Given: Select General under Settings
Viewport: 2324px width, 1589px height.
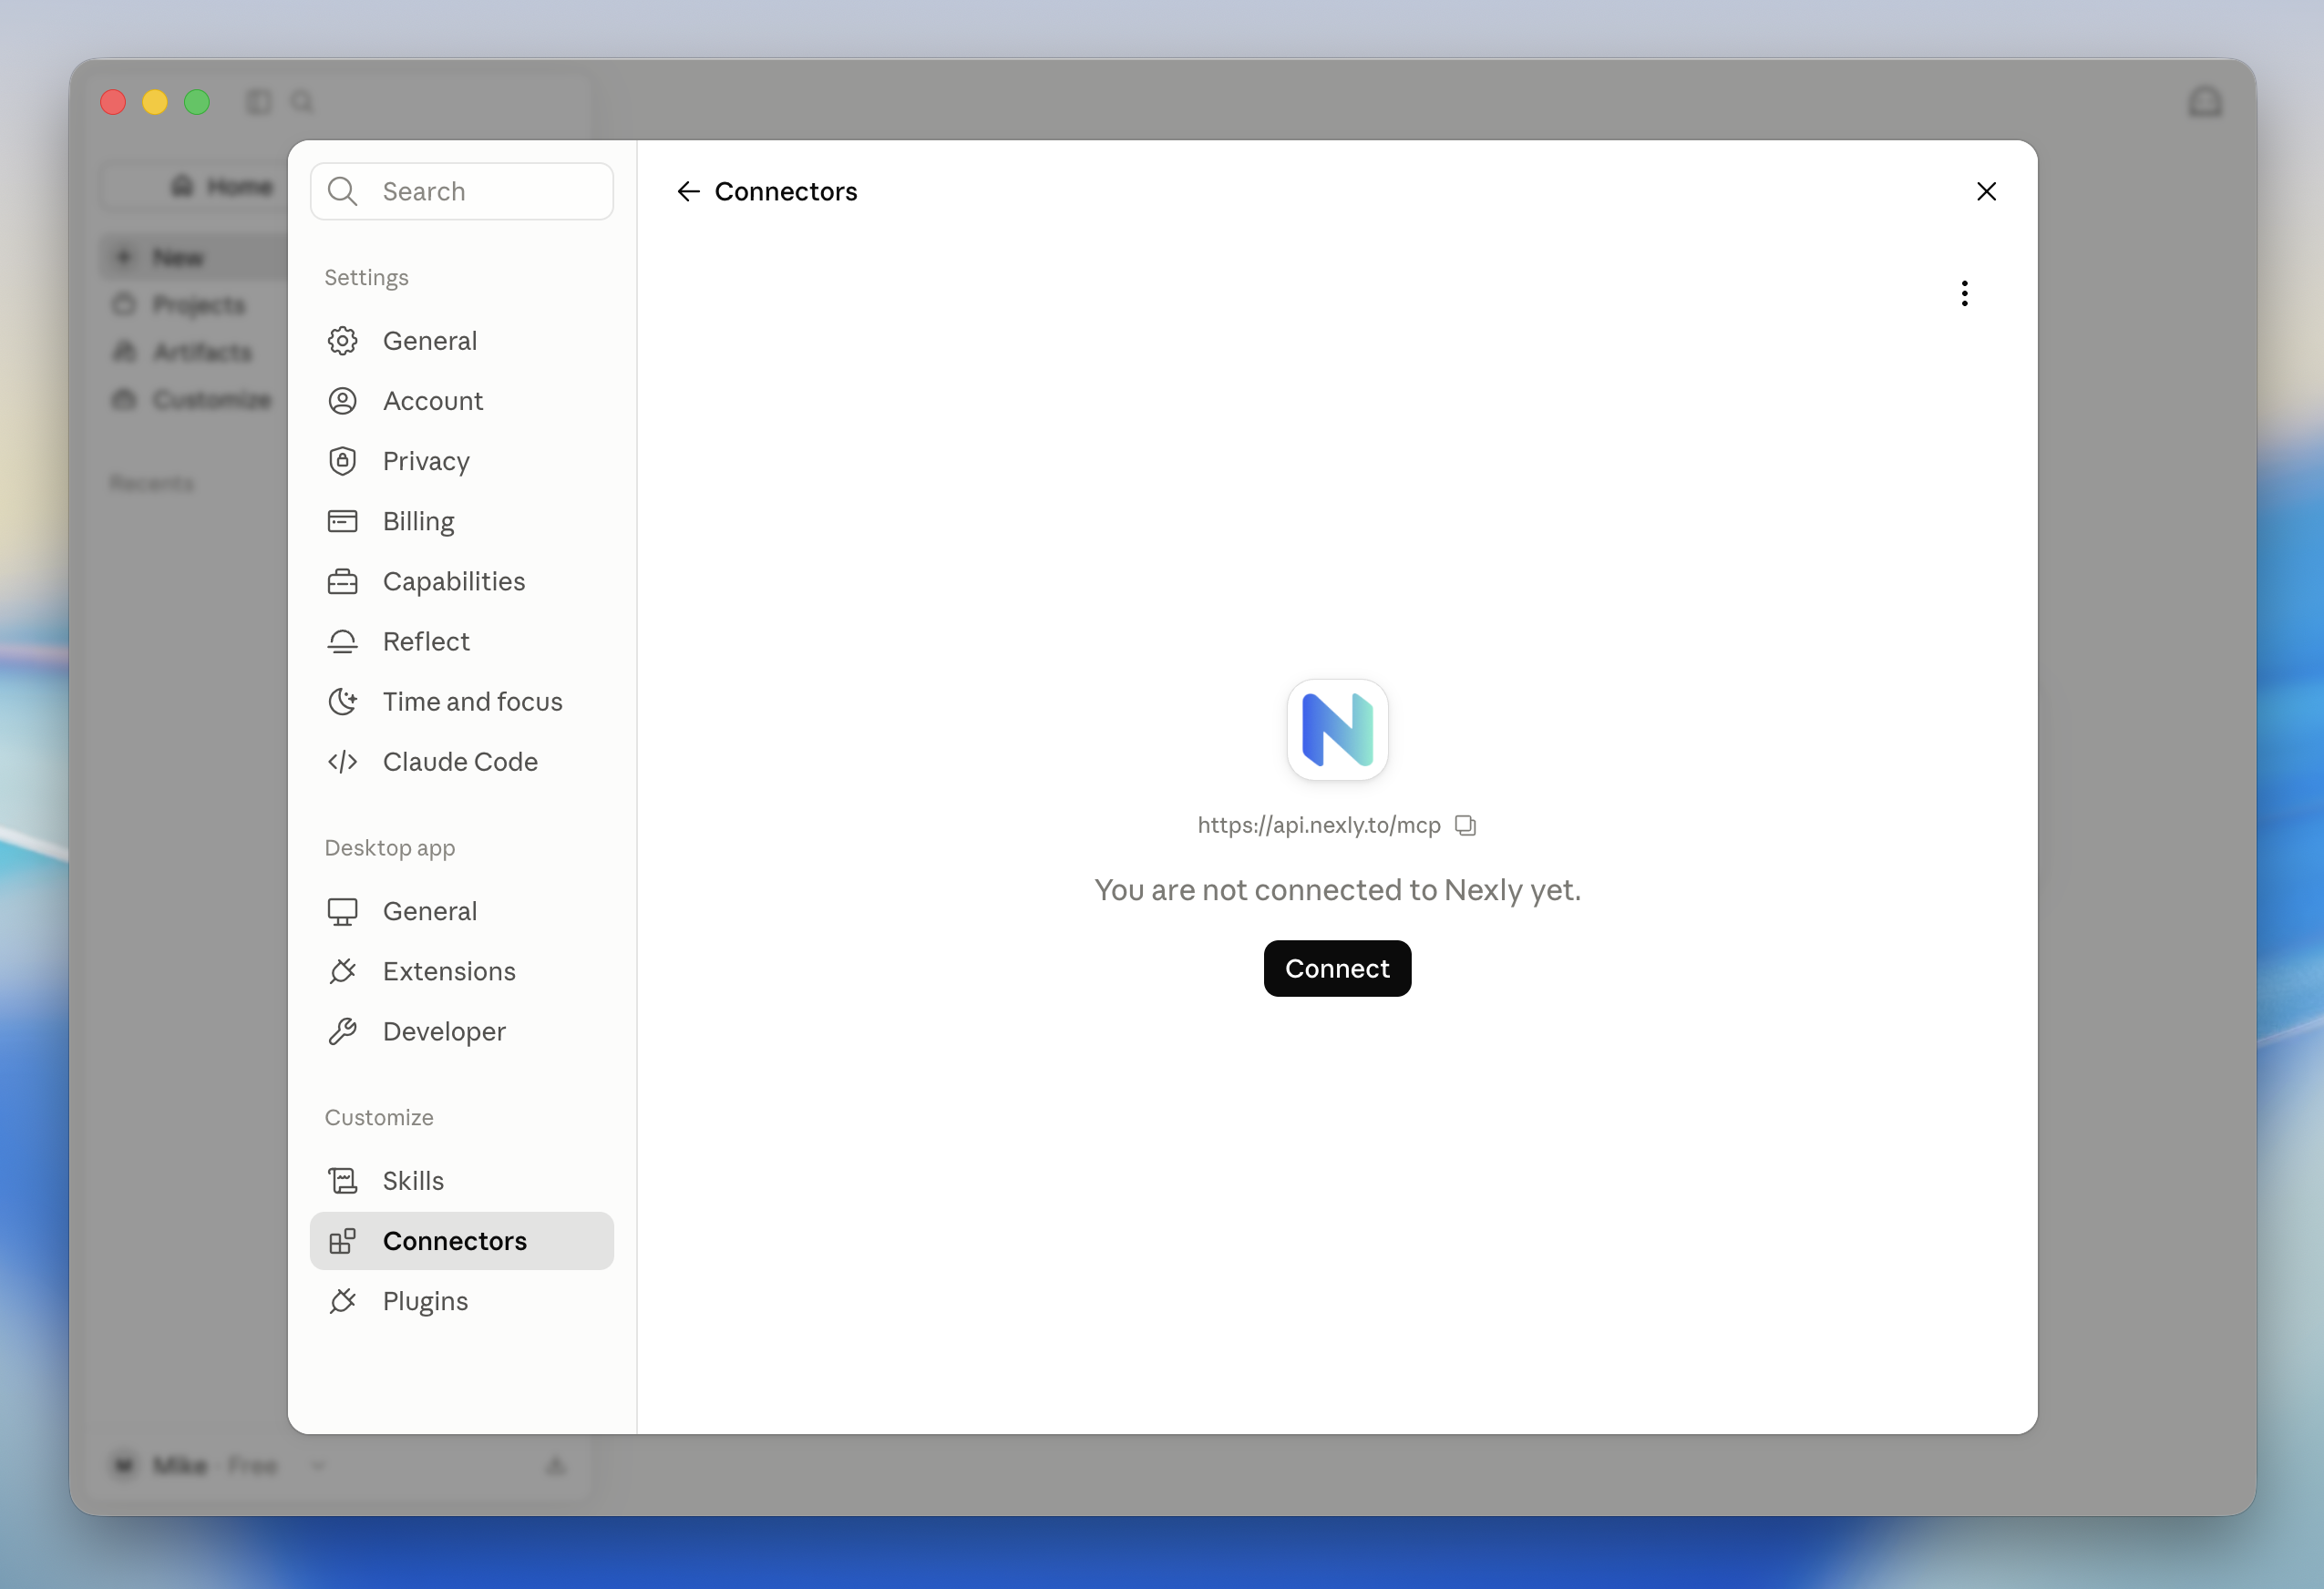Looking at the screenshot, I should click(x=461, y=341).
